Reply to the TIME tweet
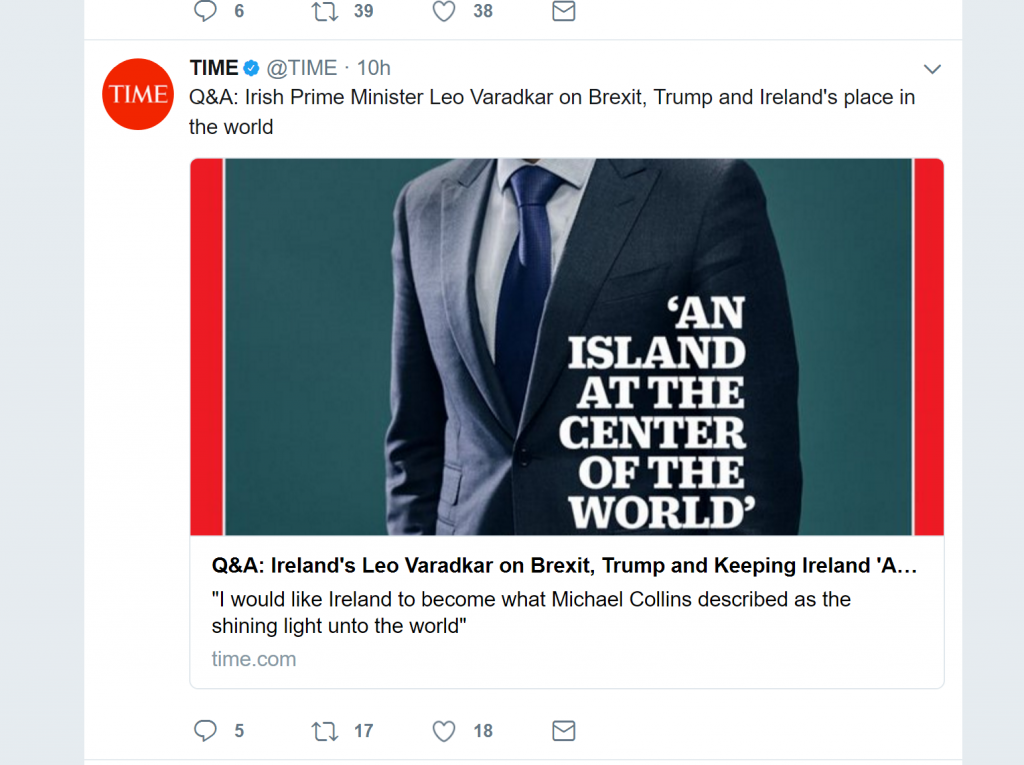Image resolution: width=1024 pixels, height=765 pixels. tap(205, 731)
